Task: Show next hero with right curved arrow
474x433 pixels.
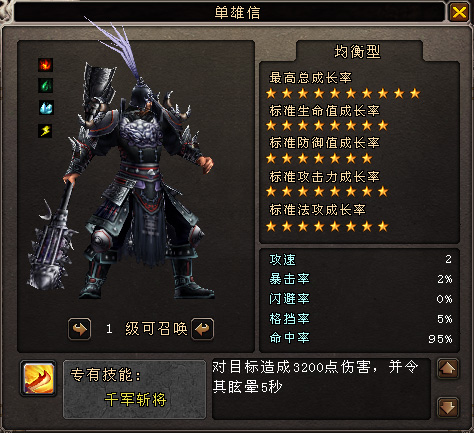Action: (202, 329)
